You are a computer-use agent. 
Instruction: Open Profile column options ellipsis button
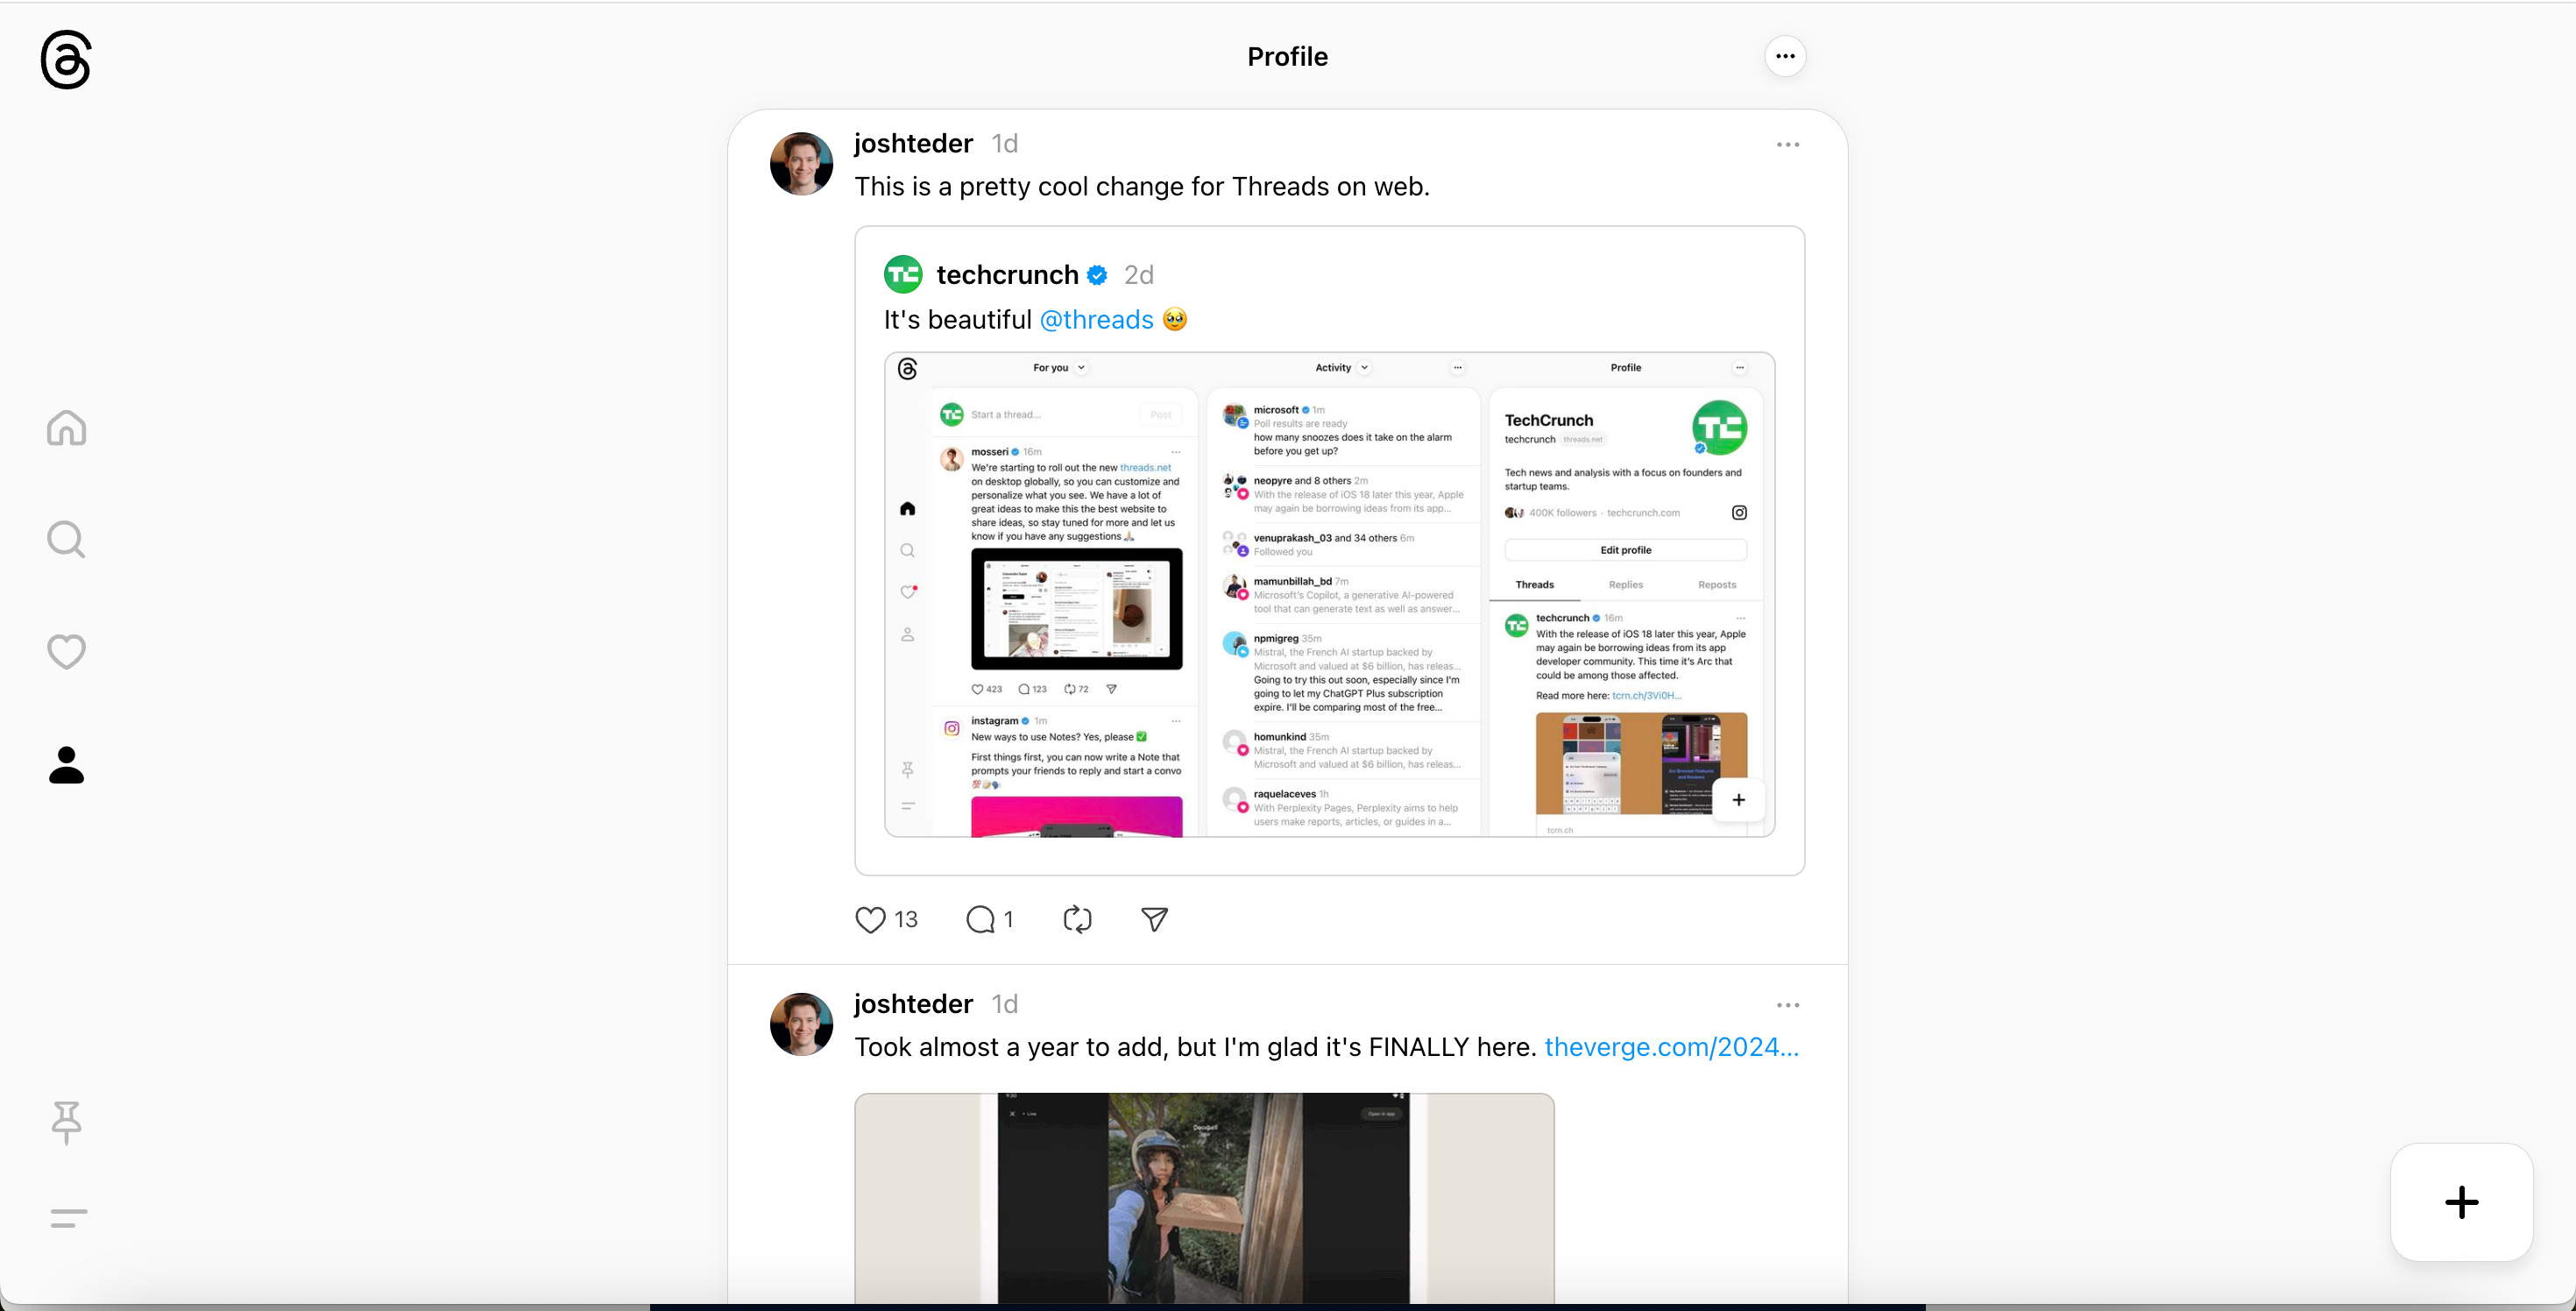point(1786,56)
